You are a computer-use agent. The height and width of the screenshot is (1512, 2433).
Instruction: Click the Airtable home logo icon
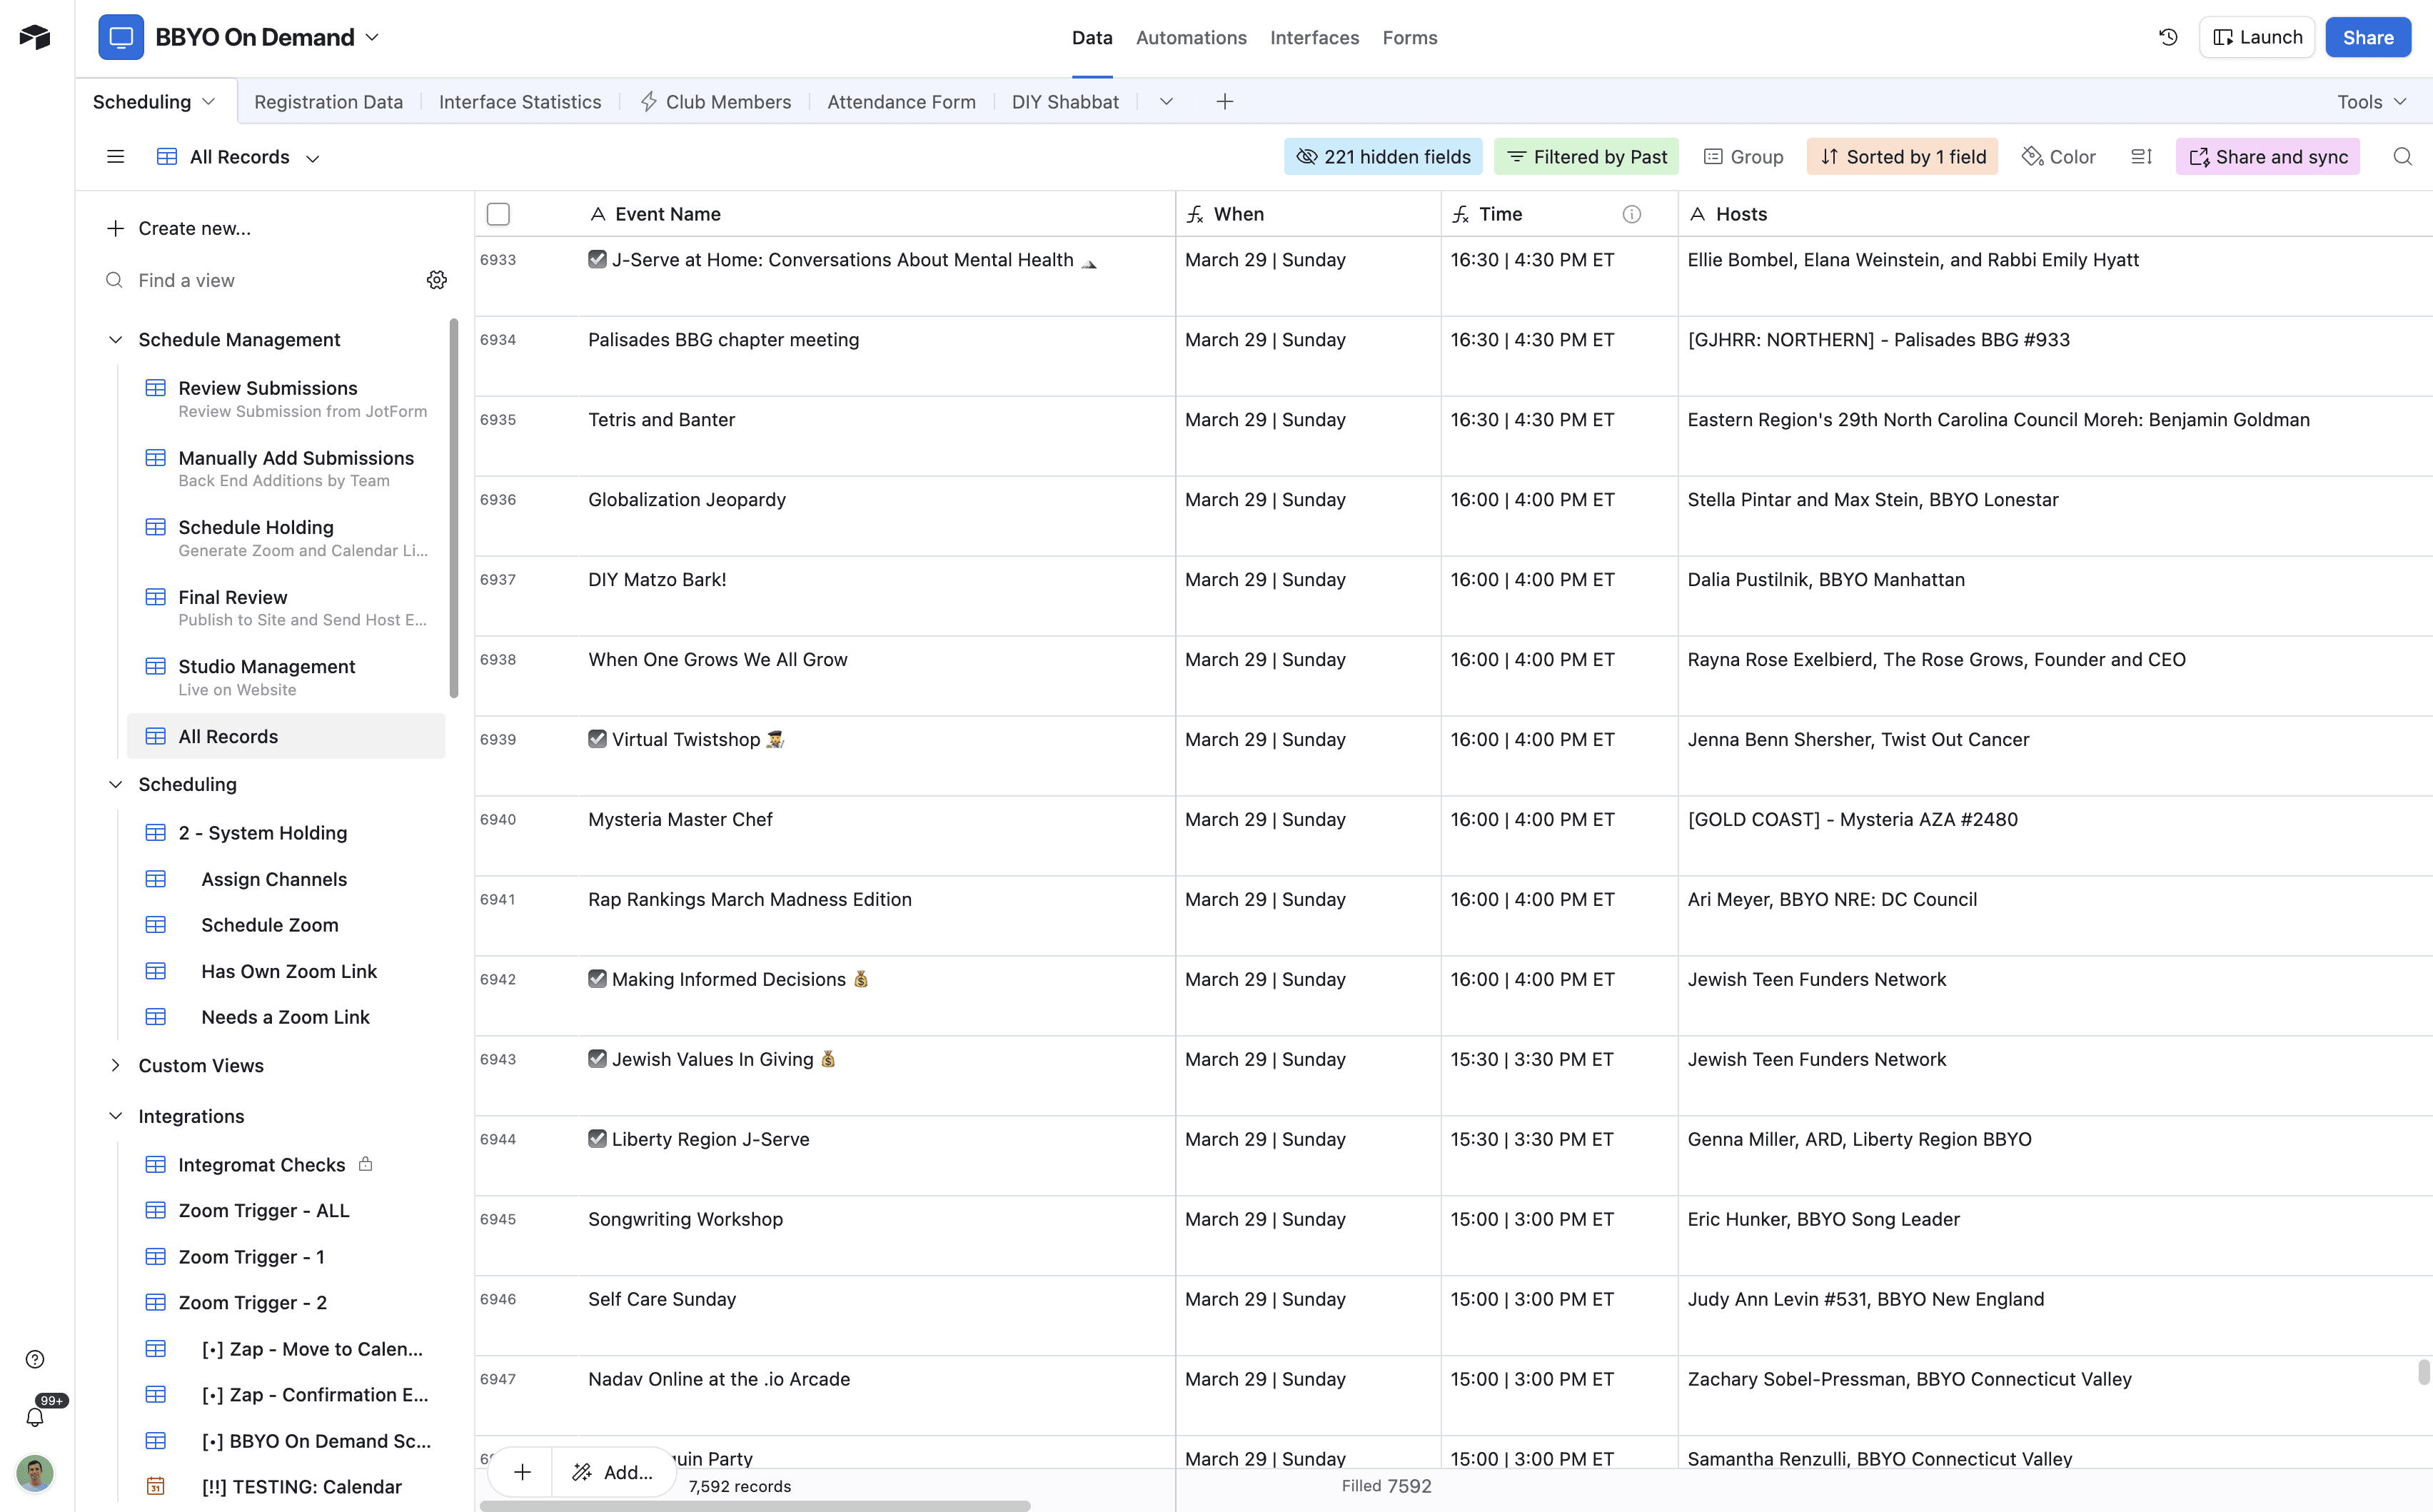click(x=35, y=37)
